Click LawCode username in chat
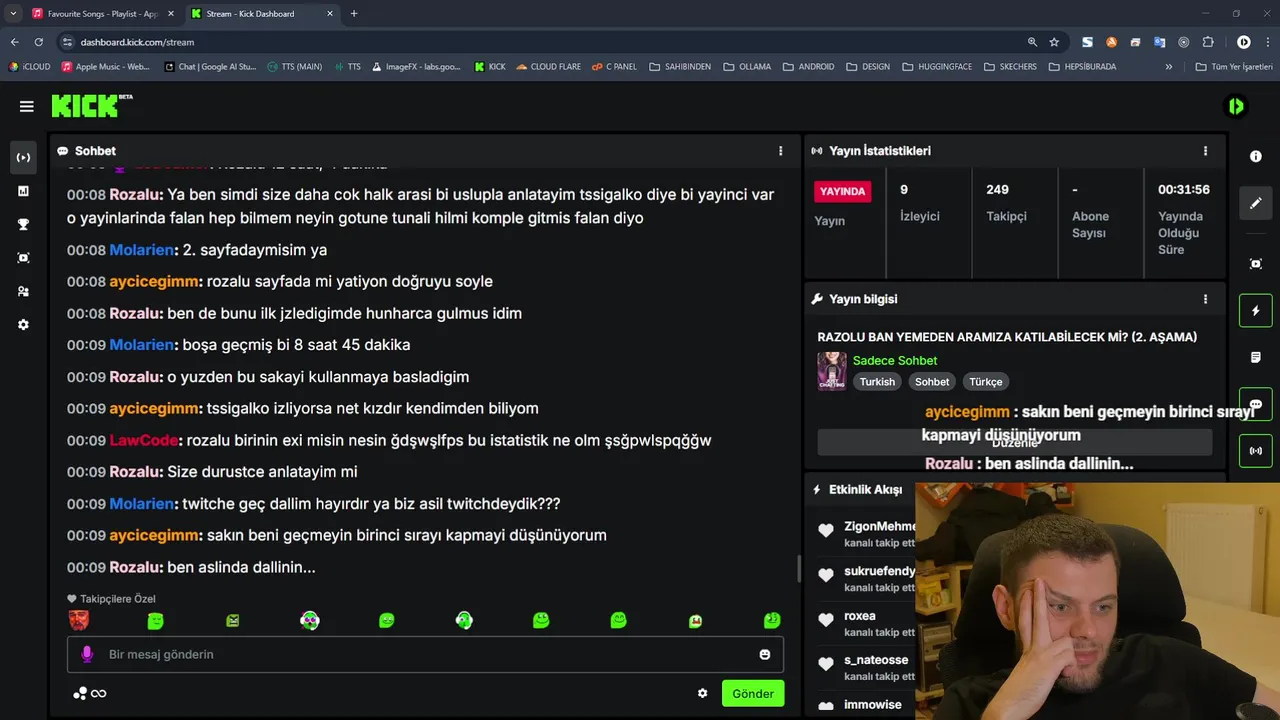This screenshot has height=720, width=1280. (144, 440)
